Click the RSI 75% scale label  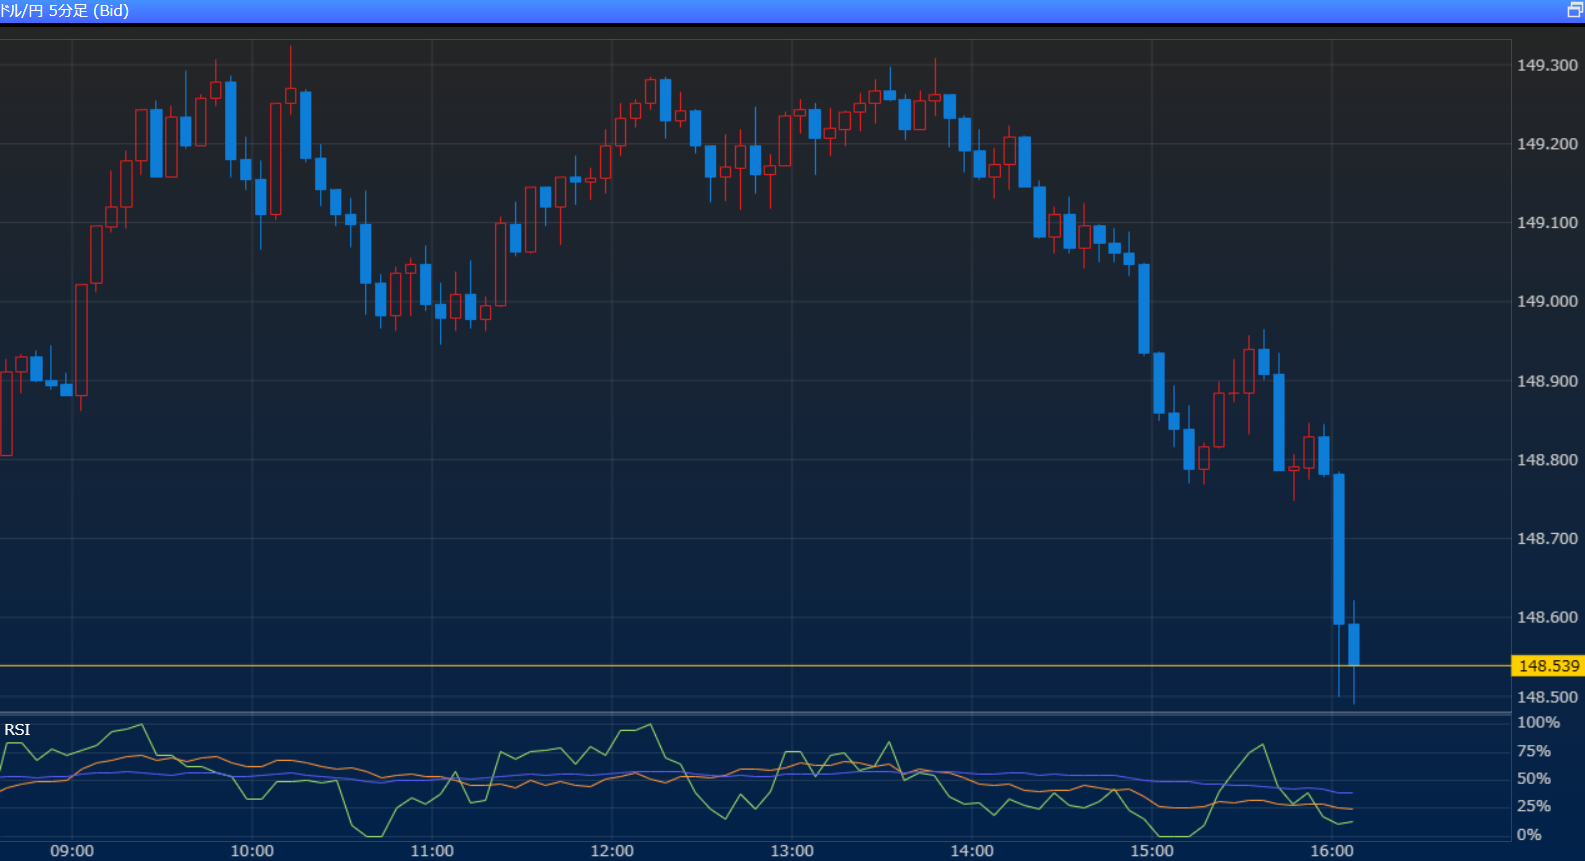(x=1534, y=751)
